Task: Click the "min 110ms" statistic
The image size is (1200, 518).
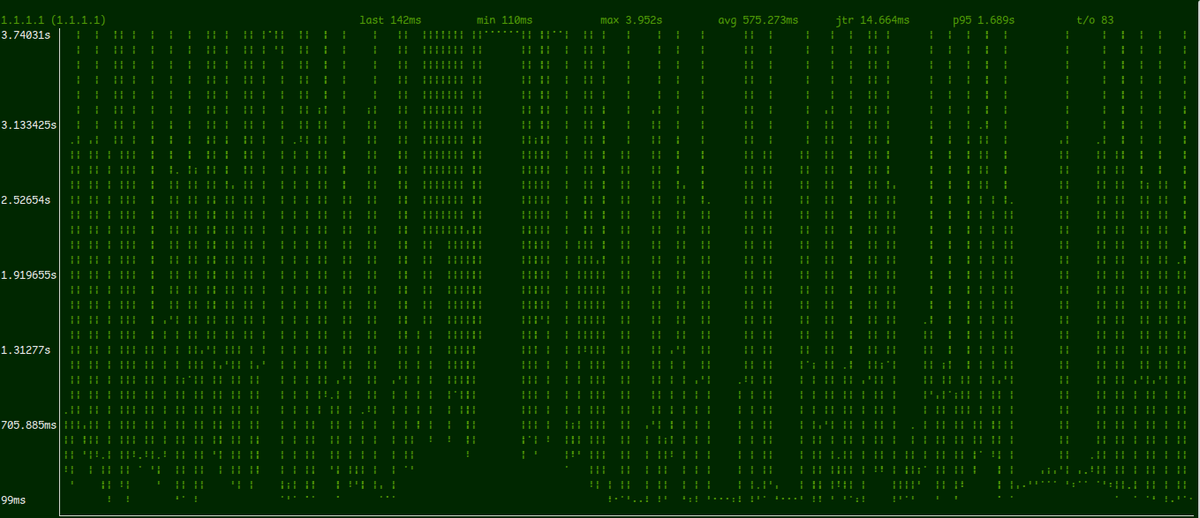Action: (x=505, y=20)
